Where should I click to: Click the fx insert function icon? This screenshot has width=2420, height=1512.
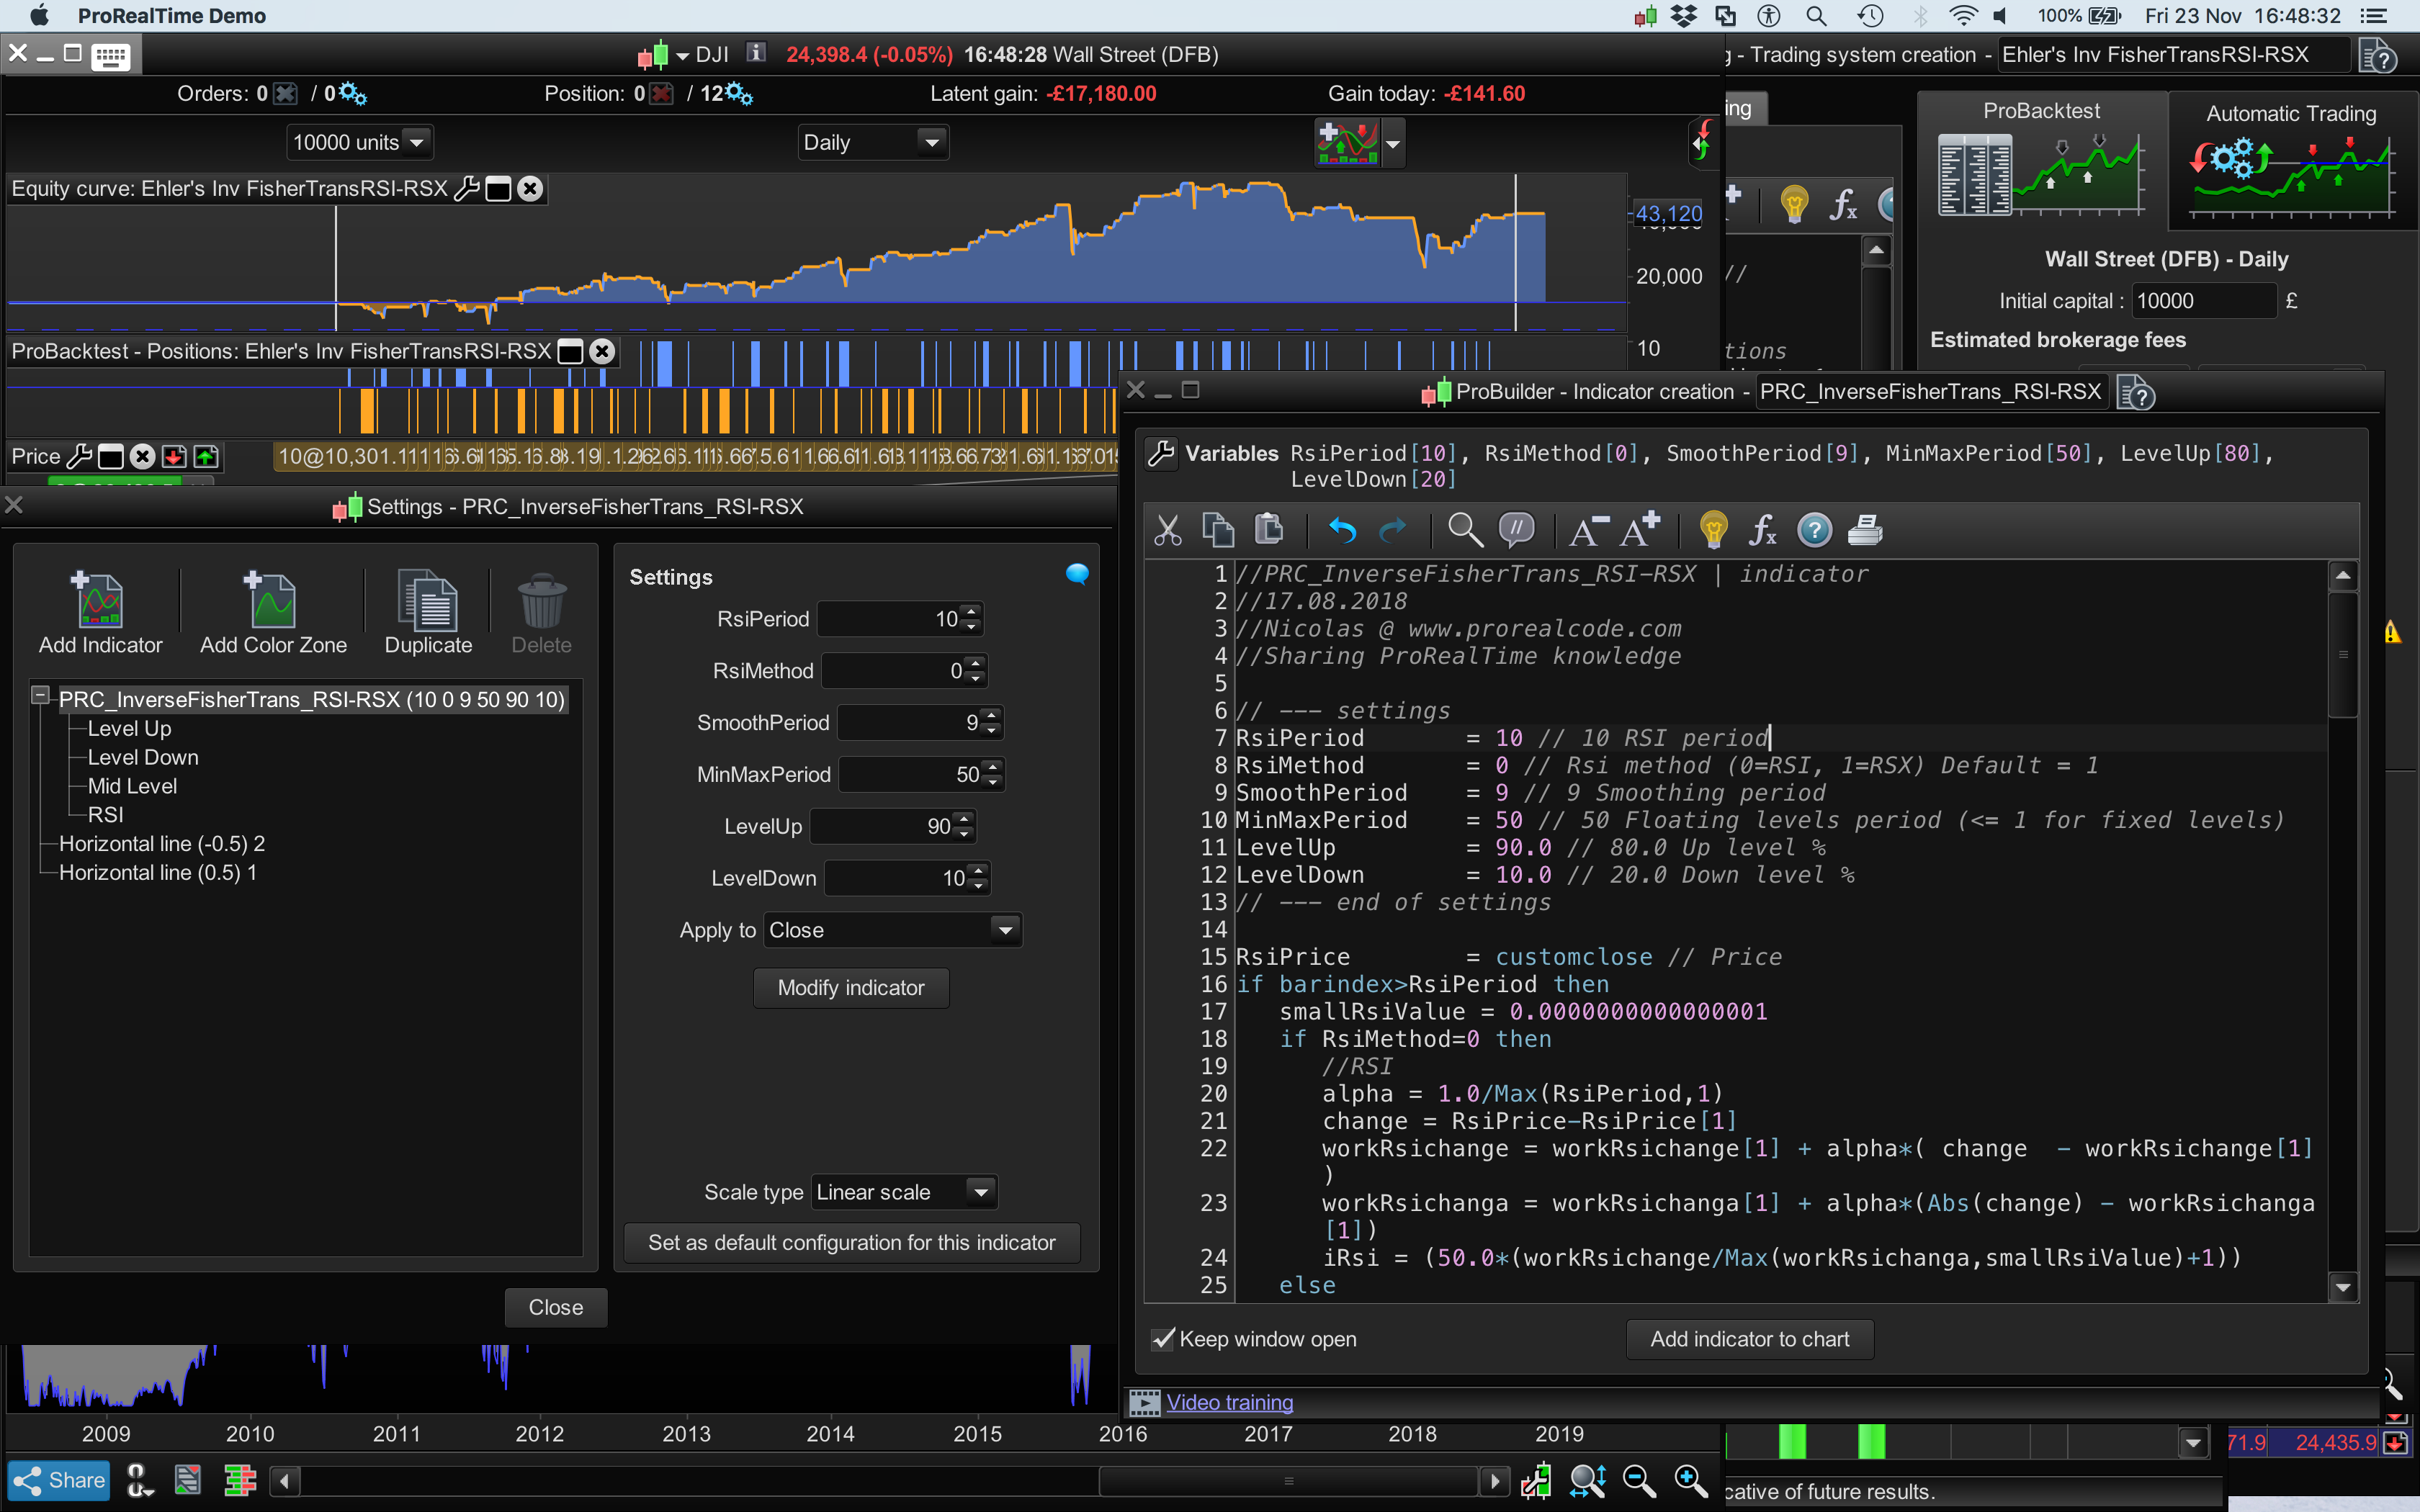pos(1762,530)
